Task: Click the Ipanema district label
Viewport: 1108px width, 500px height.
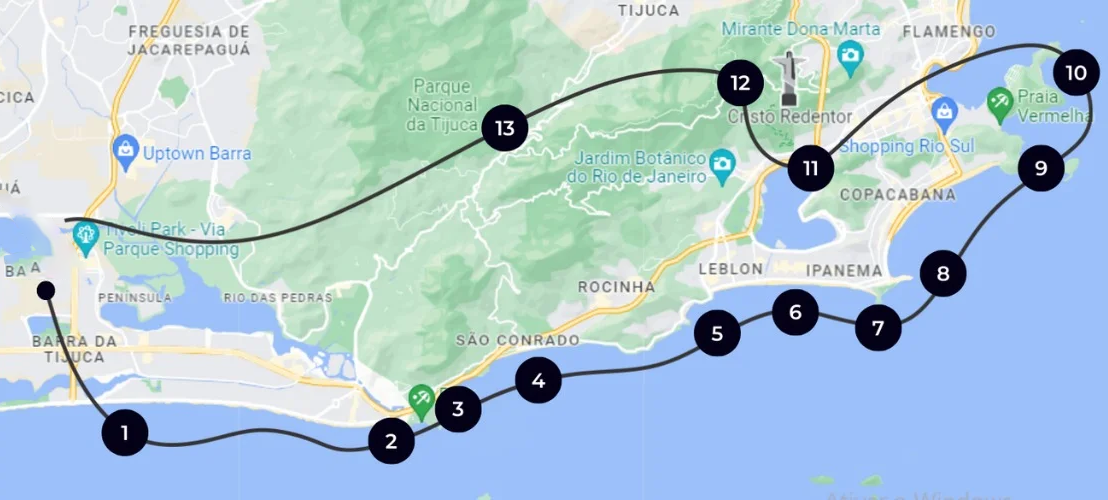Action: coord(844,270)
